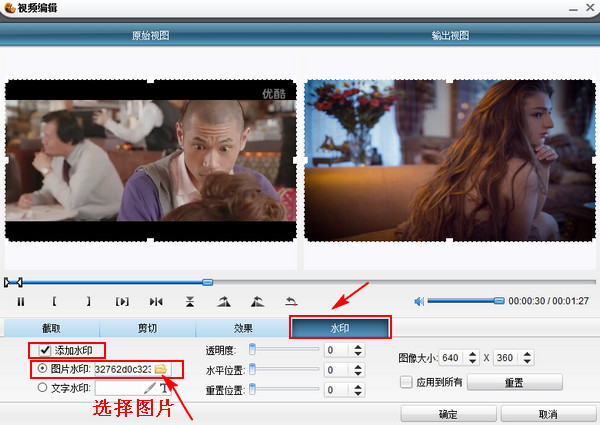Viewport: 600px width, 425px height.
Task: Click the 透明度 slider handle
Action: pos(252,349)
